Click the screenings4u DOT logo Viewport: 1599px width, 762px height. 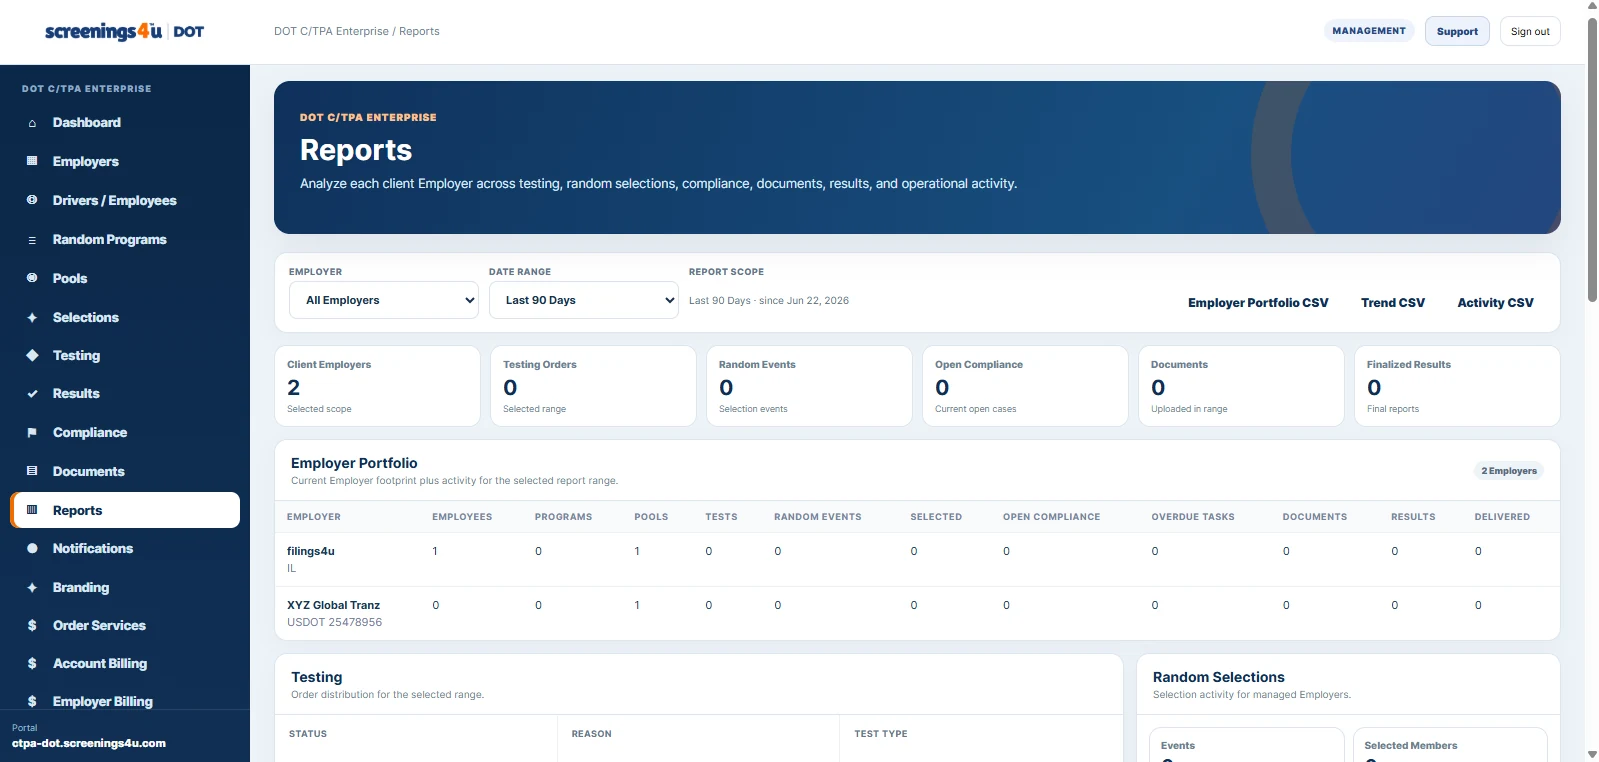(x=124, y=31)
